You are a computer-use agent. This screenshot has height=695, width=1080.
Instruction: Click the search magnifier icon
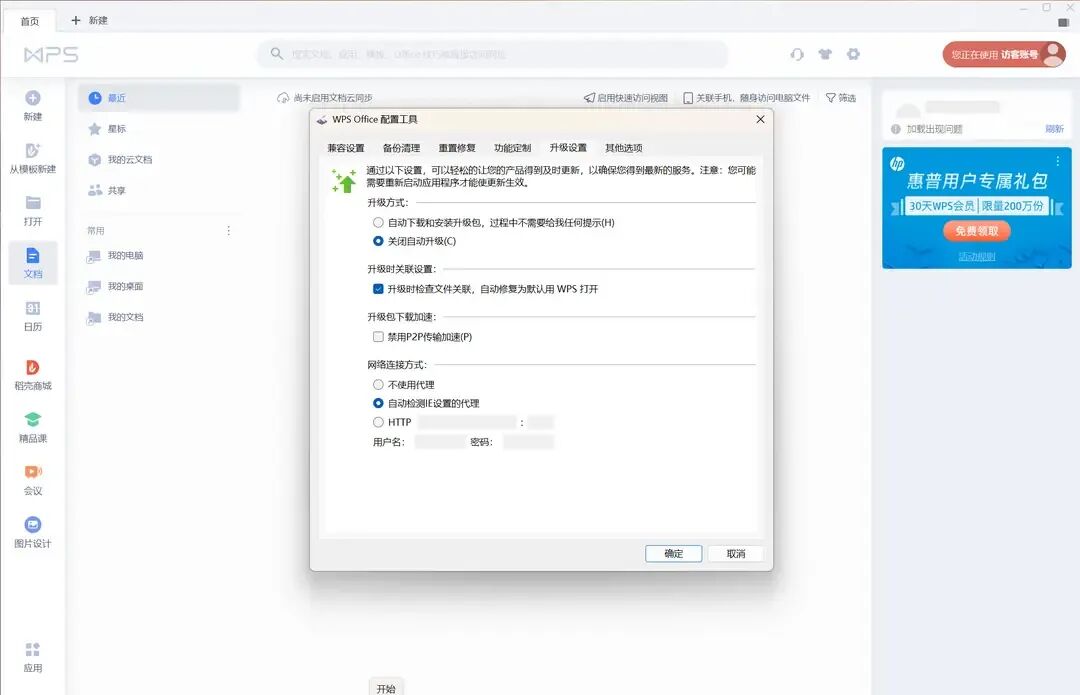[x=276, y=53]
